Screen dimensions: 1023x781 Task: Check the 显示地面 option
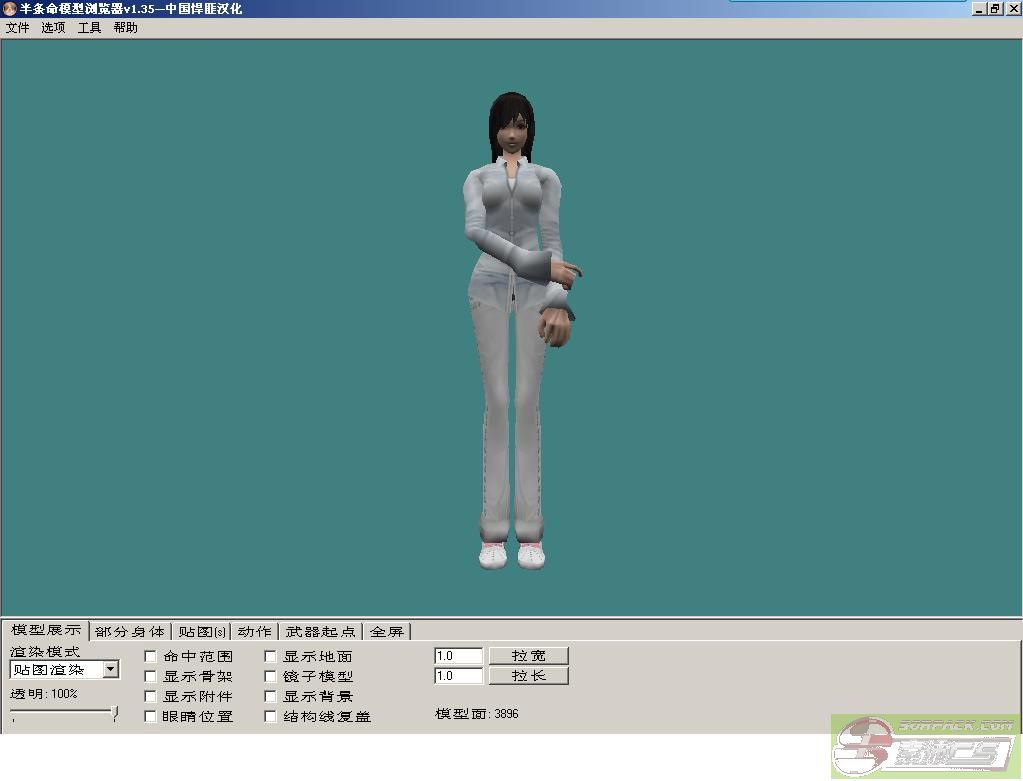tap(271, 657)
